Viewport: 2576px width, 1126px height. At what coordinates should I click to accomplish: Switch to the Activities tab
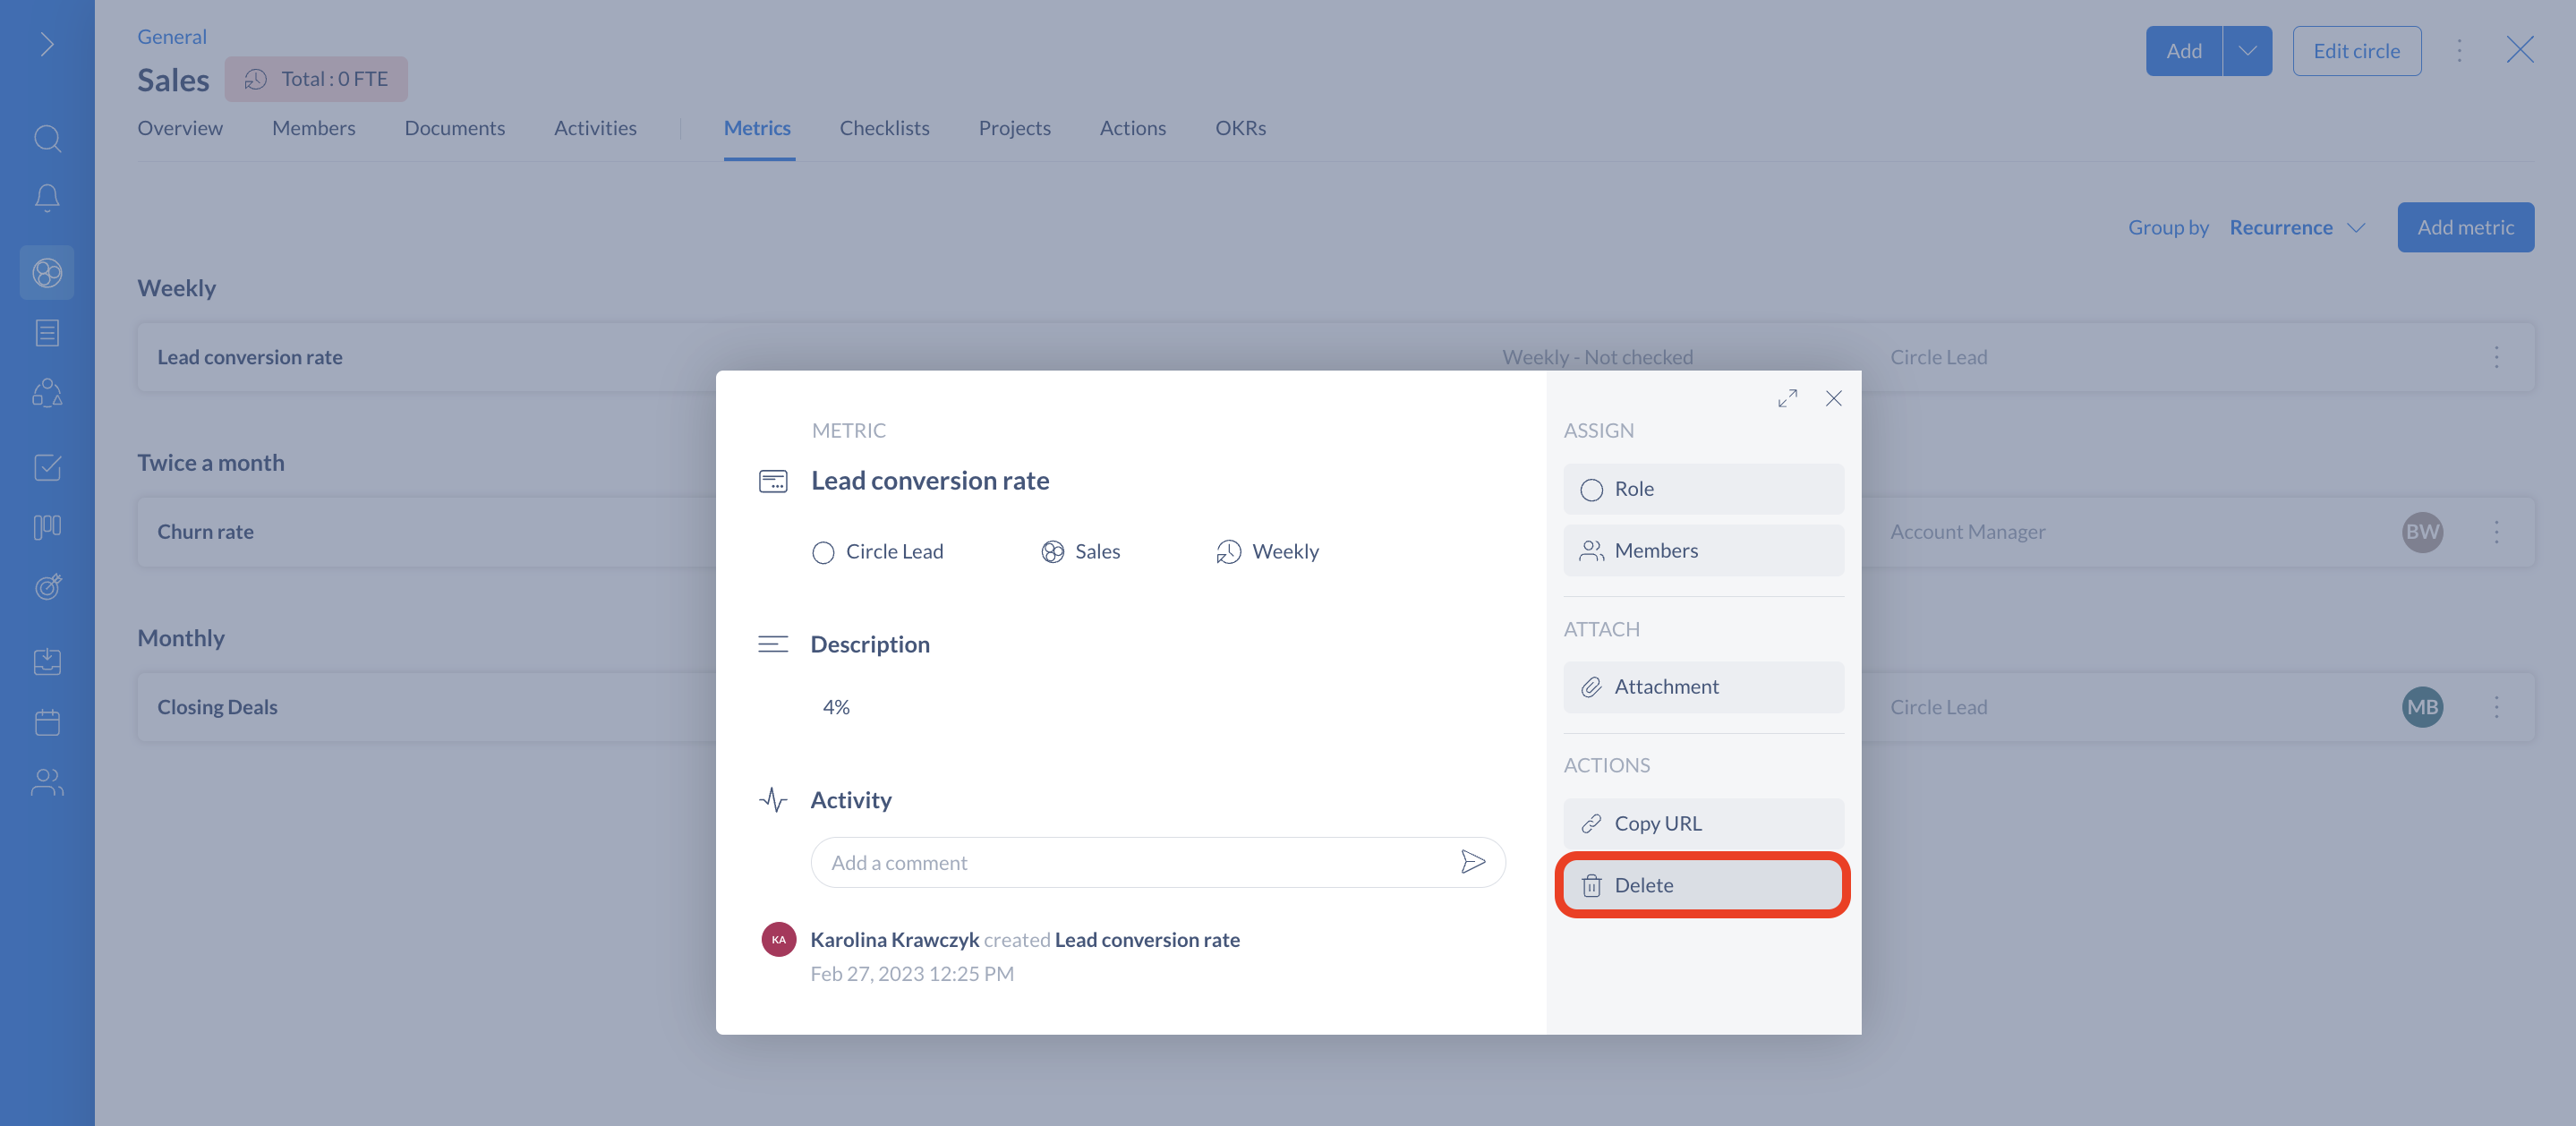(595, 128)
